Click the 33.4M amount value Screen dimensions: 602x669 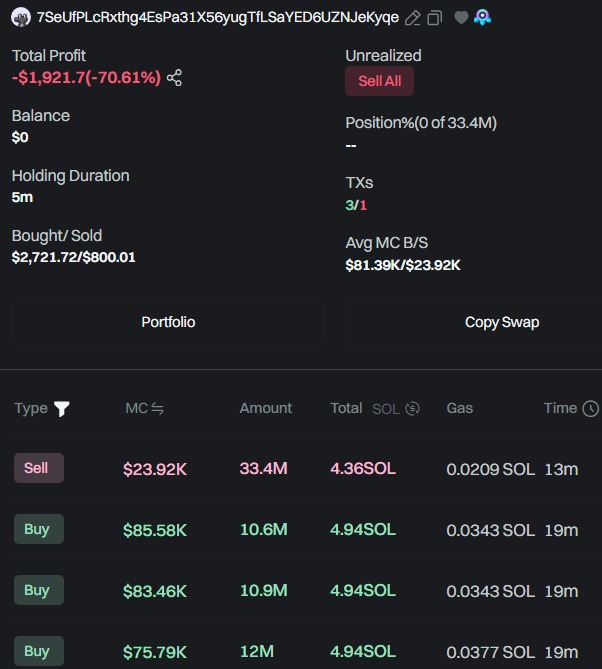pos(264,468)
